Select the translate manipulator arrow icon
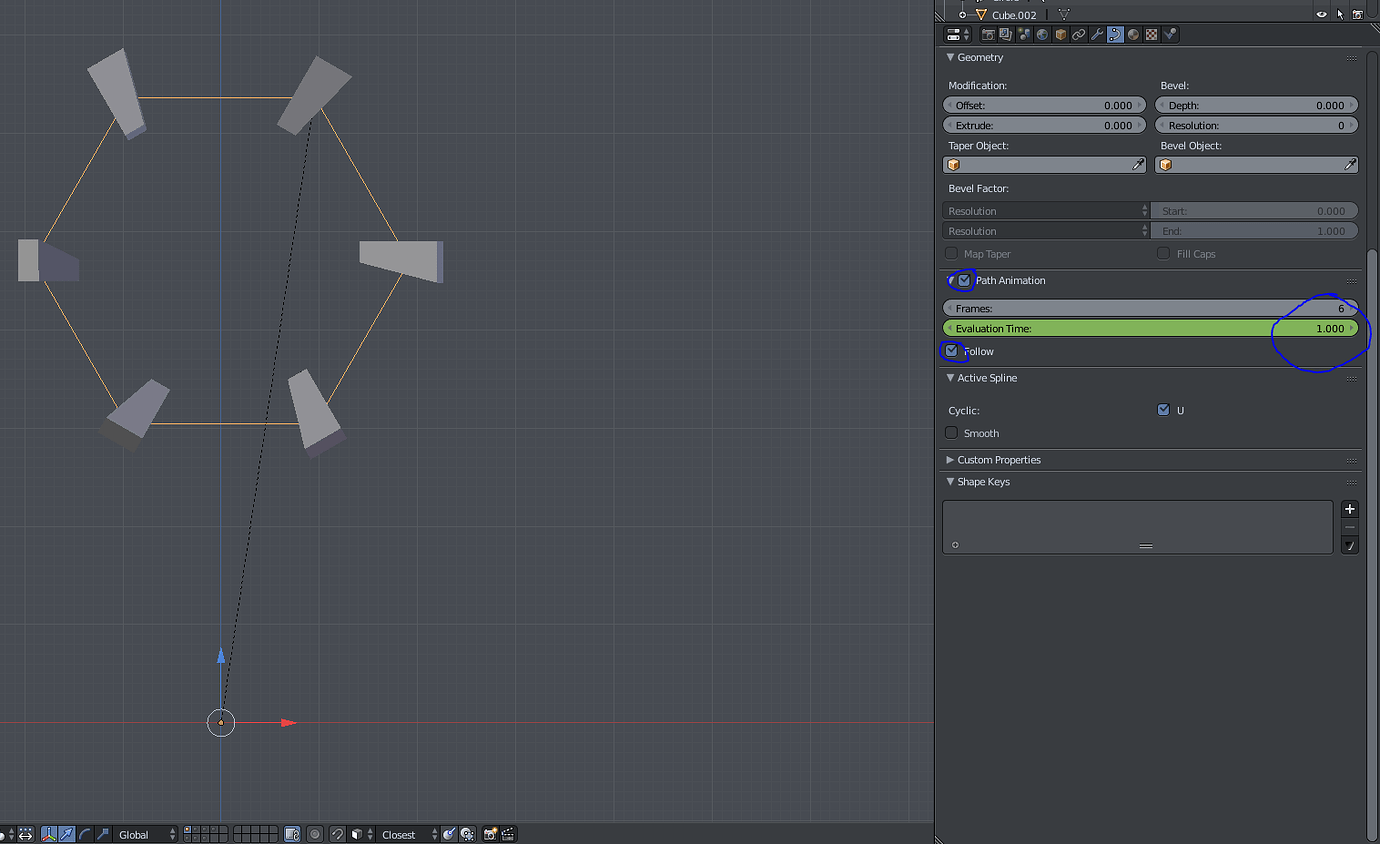Screen dimensions: 1380x844 click(x=67, y=834)
